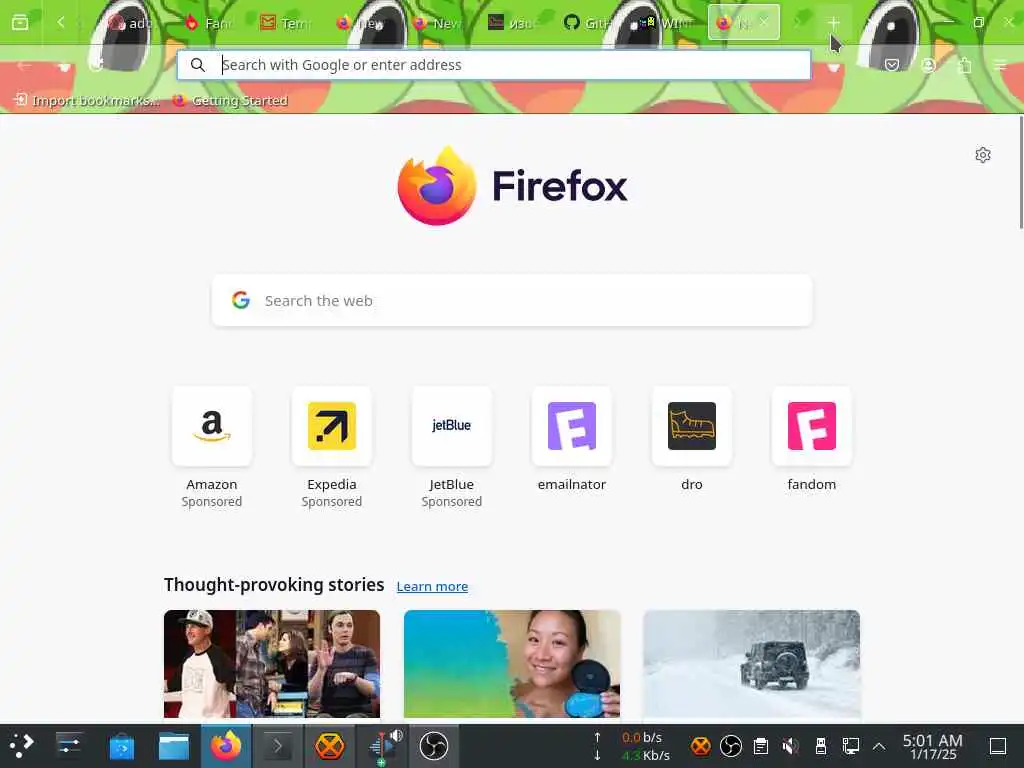Screen dimensions: 1024x768
Task: Focus the 'Search with Google or enter address' bar
Action: (x=494, y=65)
